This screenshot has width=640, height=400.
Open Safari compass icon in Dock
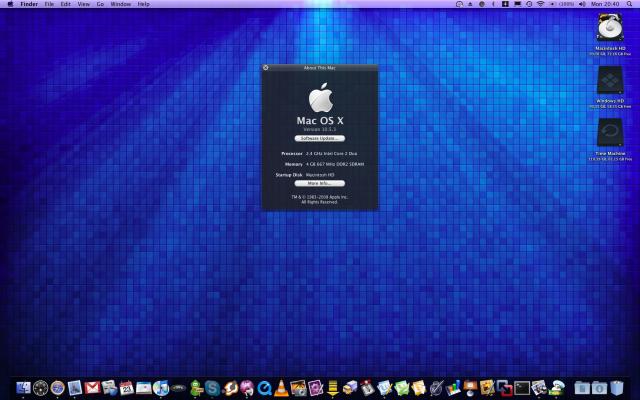[58, 388]
